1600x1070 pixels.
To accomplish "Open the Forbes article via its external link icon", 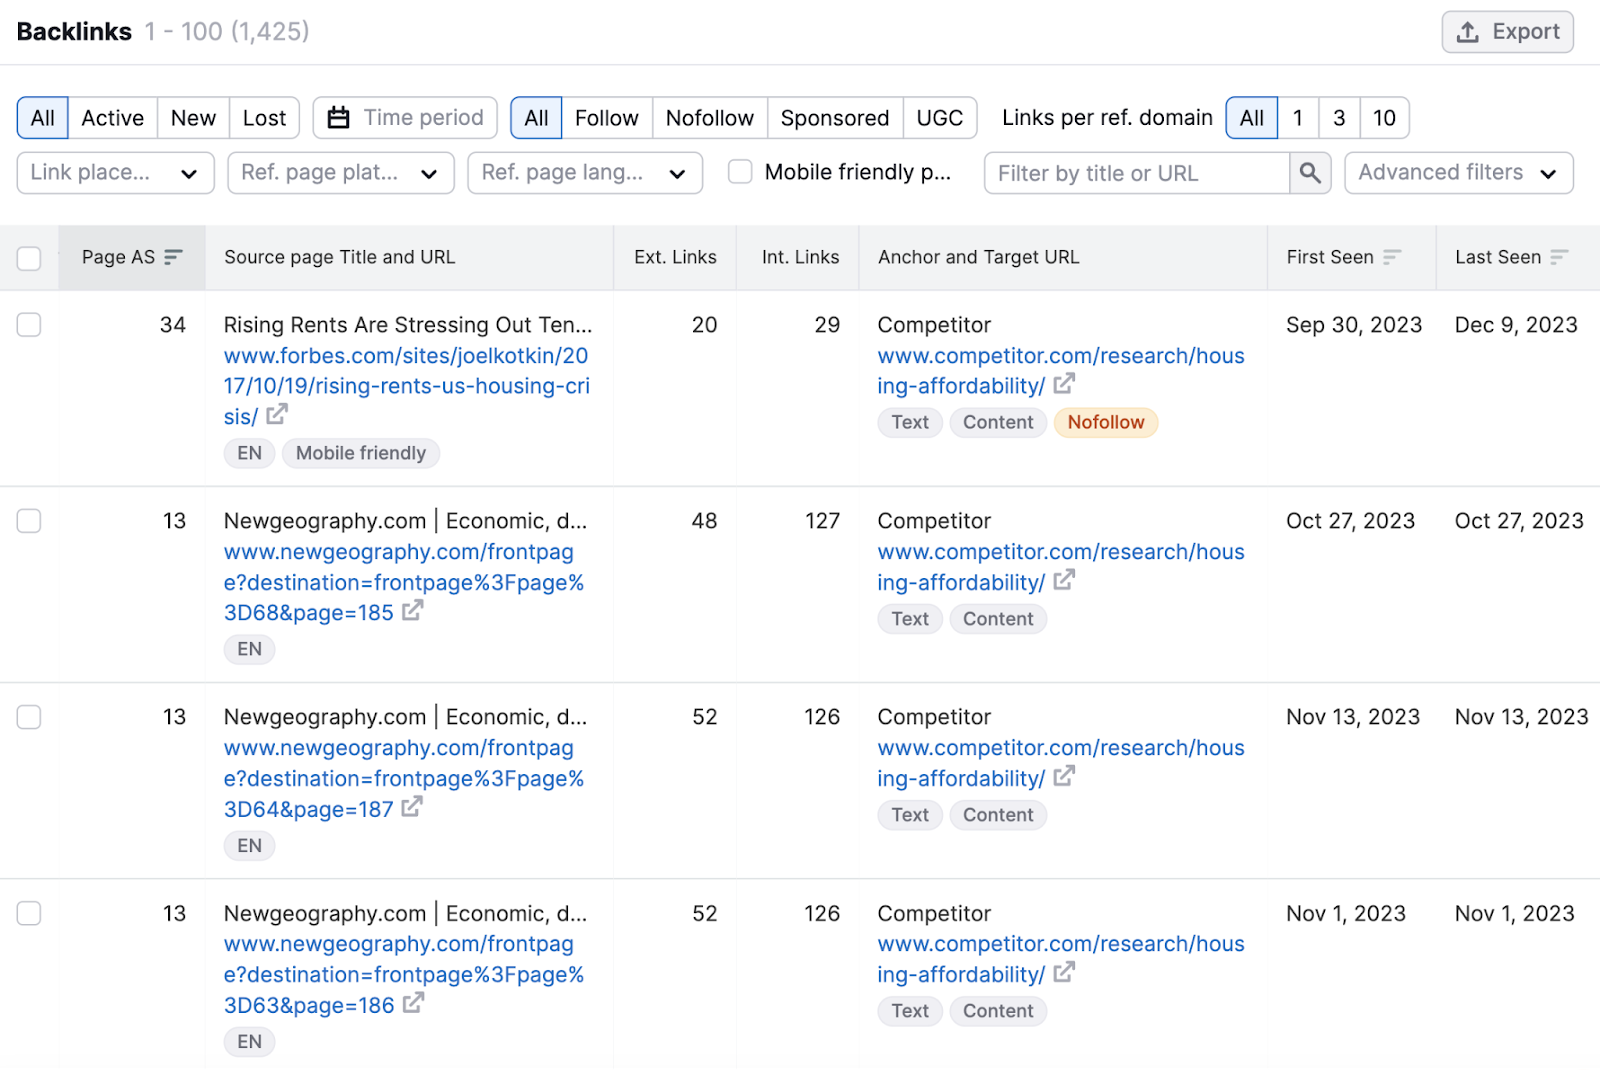I will [x=277, y=414].
